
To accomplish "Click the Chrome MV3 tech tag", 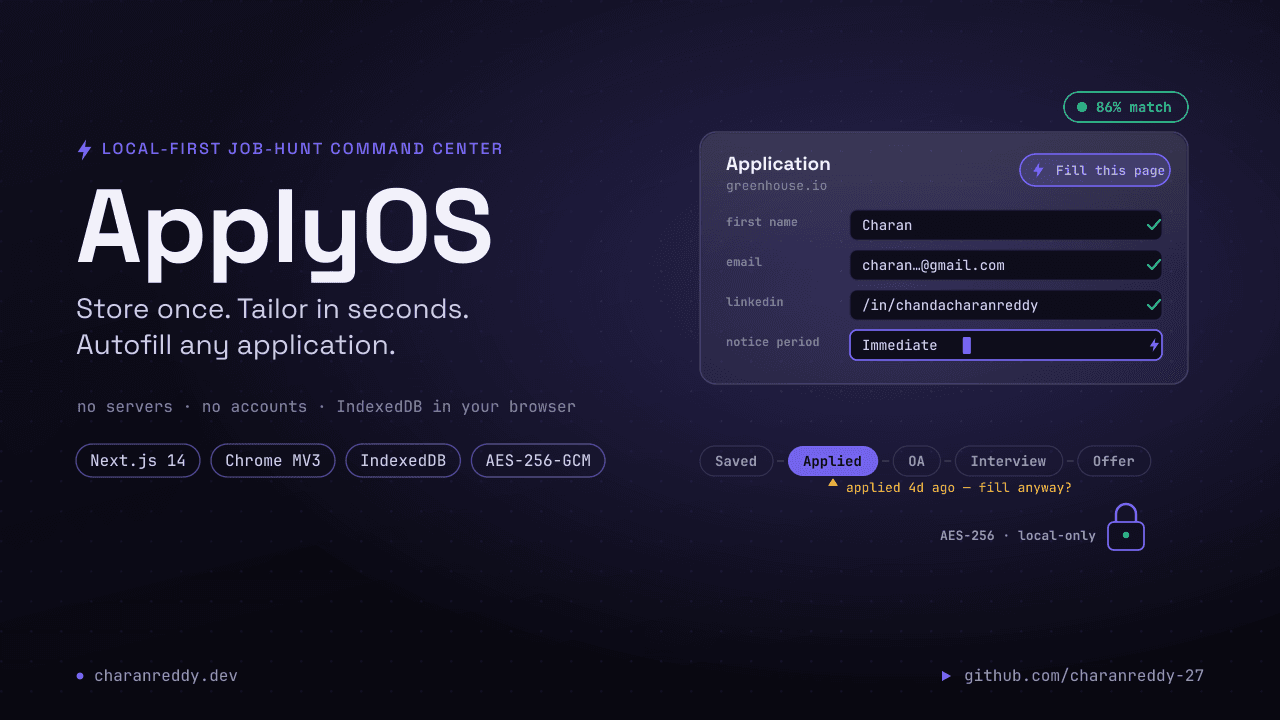I will (x=273, y=461).
